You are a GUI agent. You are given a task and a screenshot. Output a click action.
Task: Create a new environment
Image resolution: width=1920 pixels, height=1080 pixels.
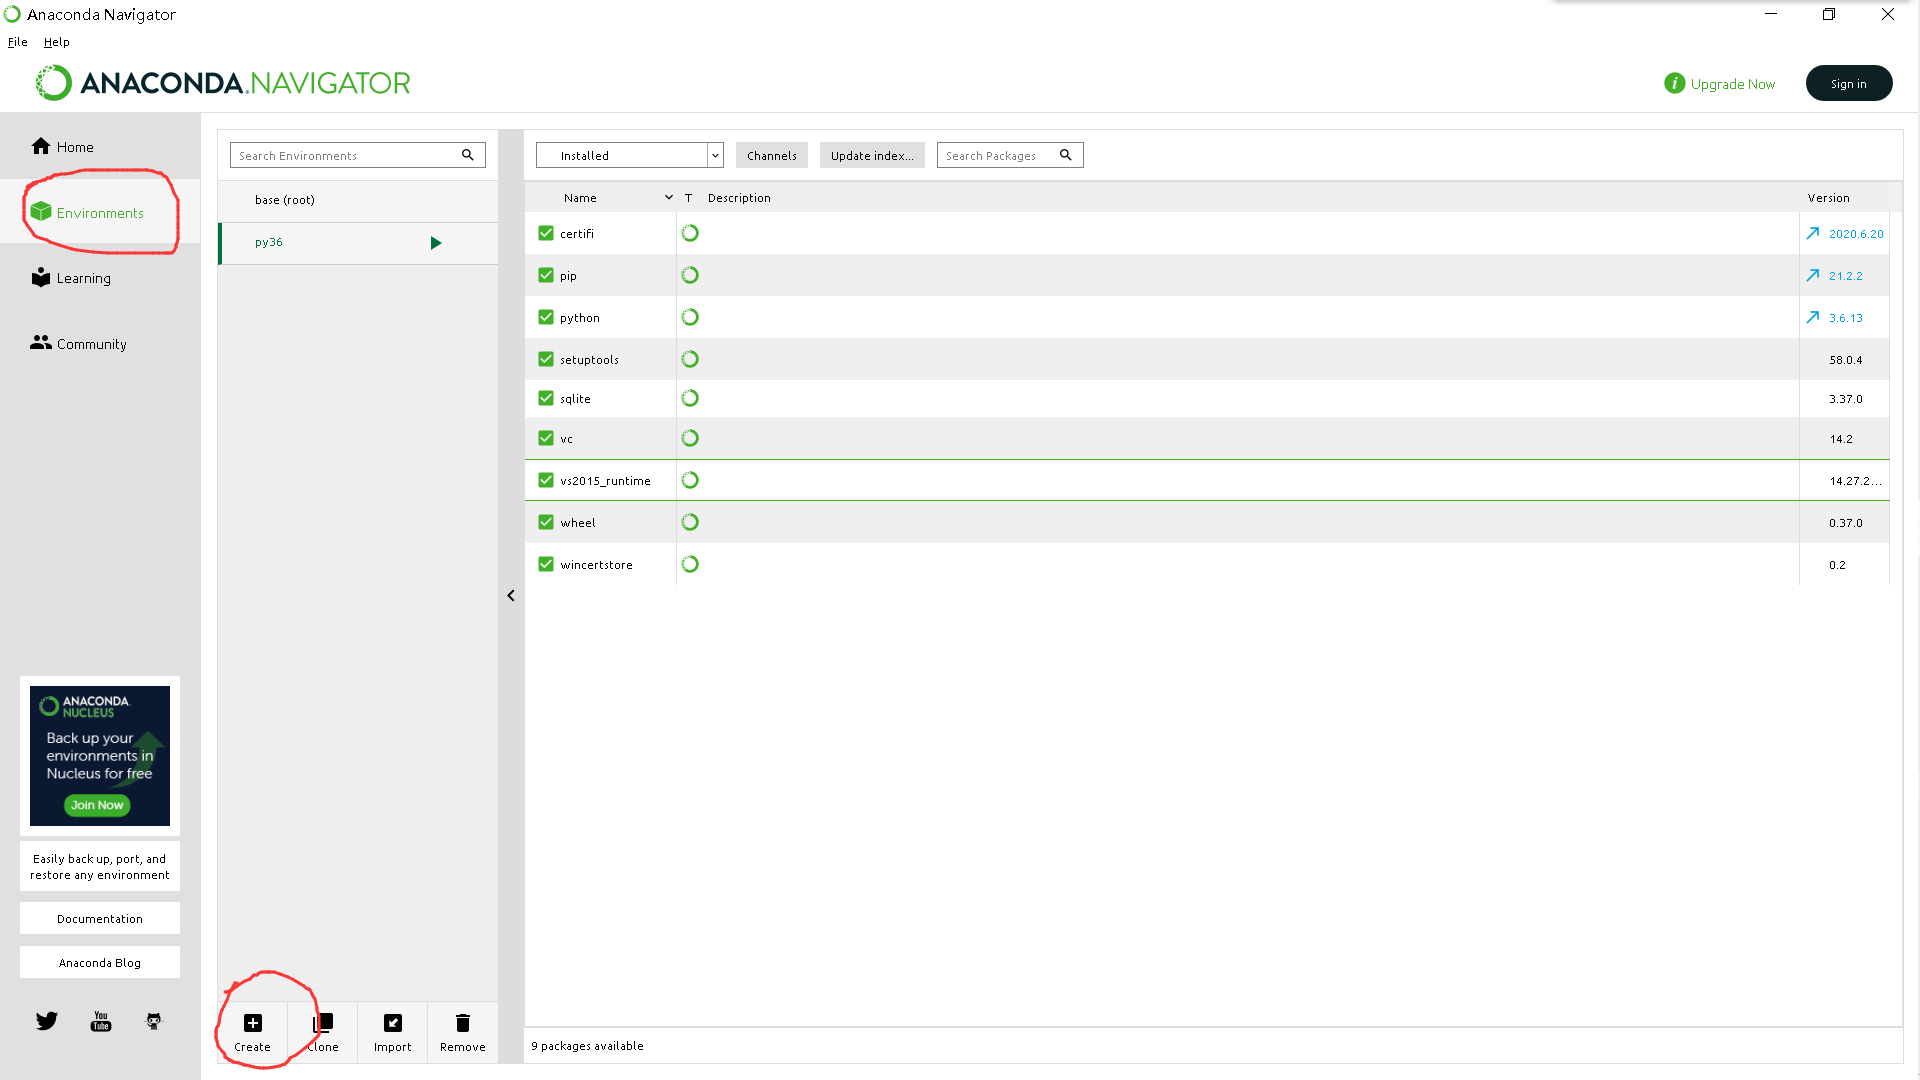[251, 1031]
